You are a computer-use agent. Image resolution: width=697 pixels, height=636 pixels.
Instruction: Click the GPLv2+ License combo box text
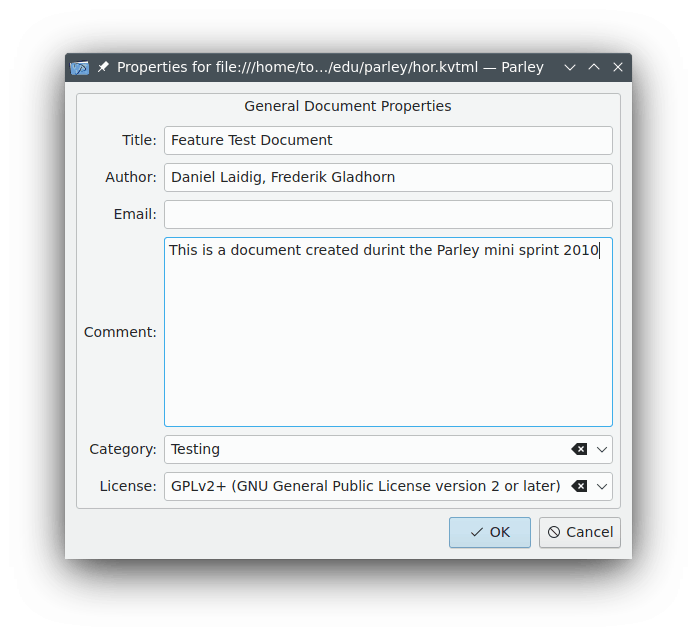click(365, 486)
